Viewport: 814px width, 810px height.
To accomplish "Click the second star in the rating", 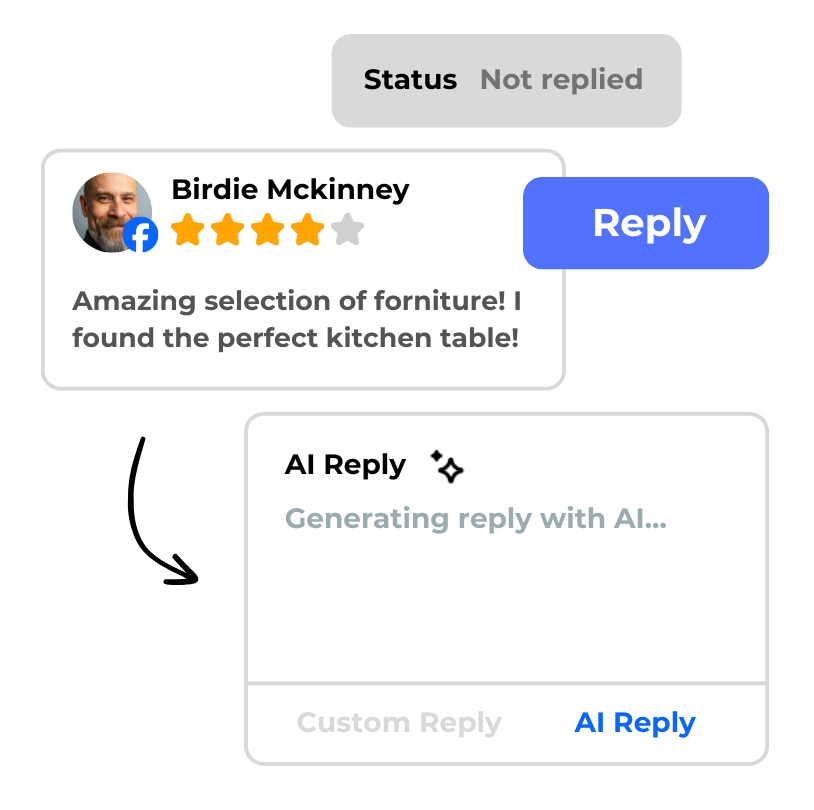I will pyautogui.click(x=228, y=229).
